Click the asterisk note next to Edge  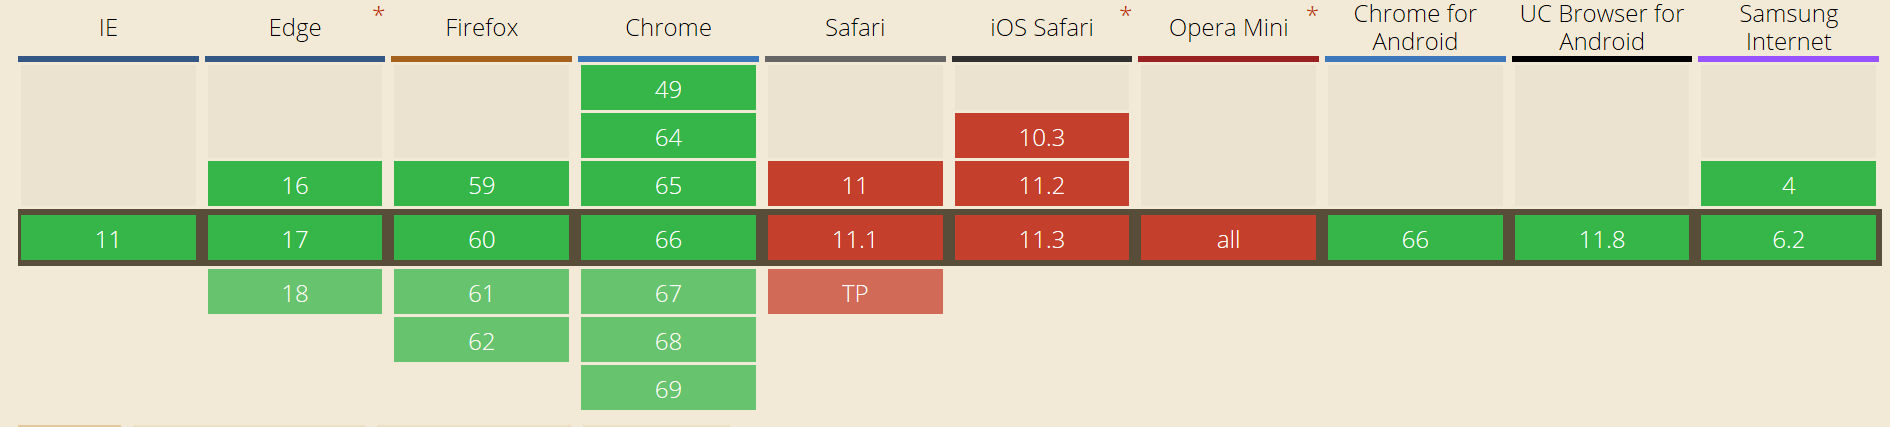coord(378,14)
